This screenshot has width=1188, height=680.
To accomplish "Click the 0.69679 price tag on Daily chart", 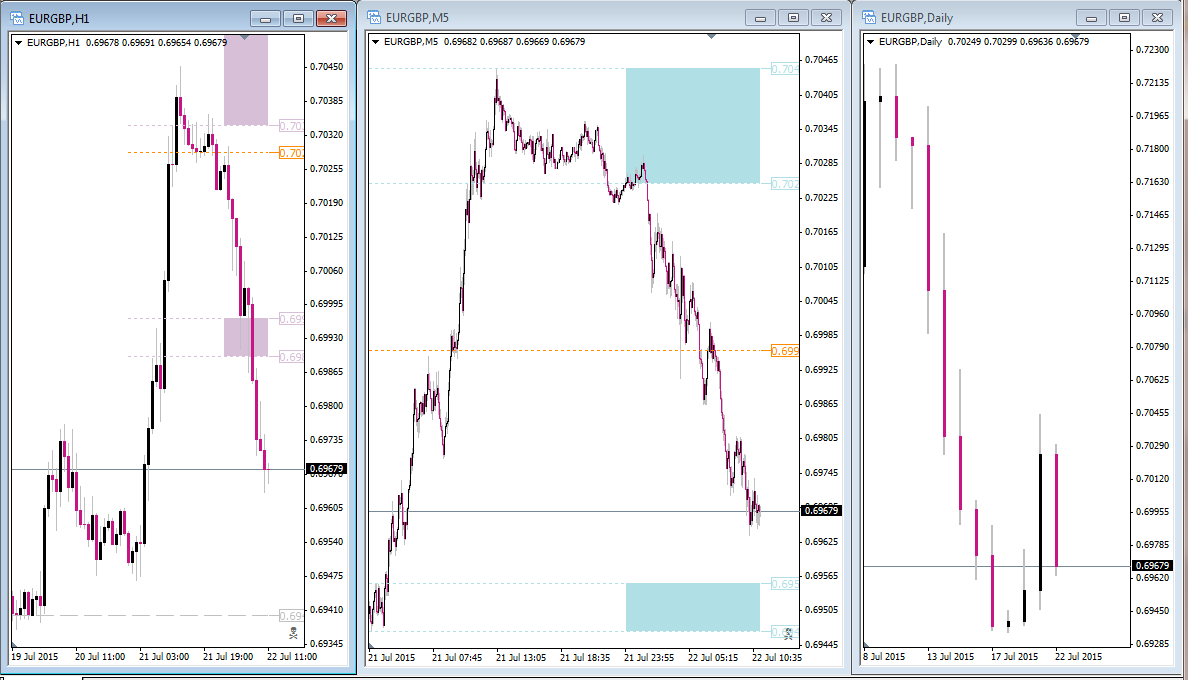I will [1152, 566].
